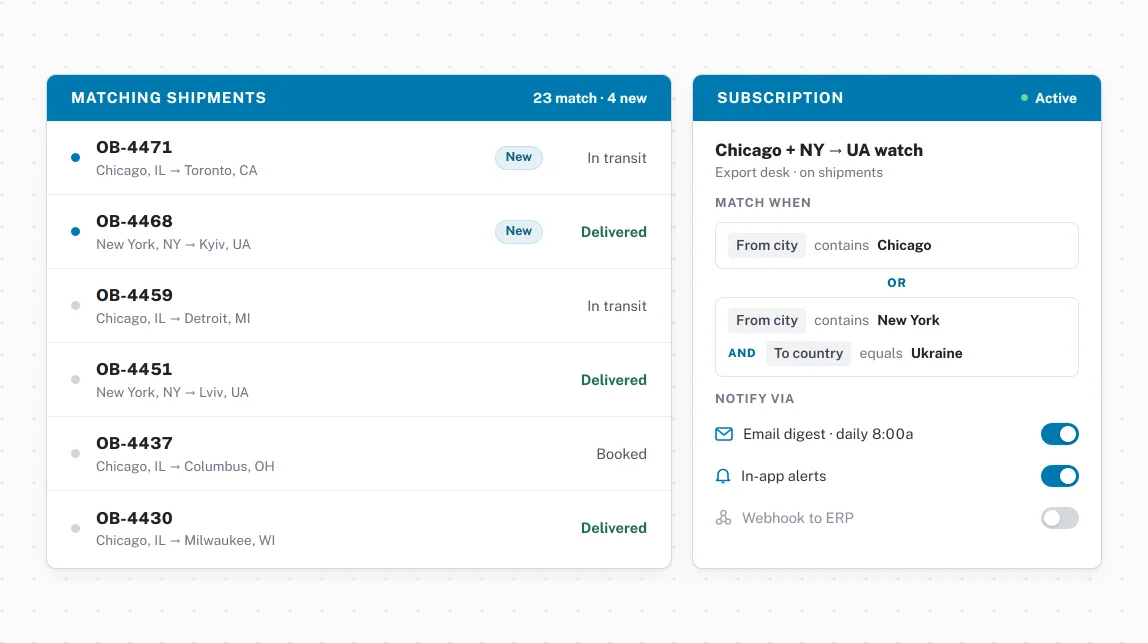Click the gray dot beside OB-4430
This screenshot has width=1148, height=643.
coord(75,528)
